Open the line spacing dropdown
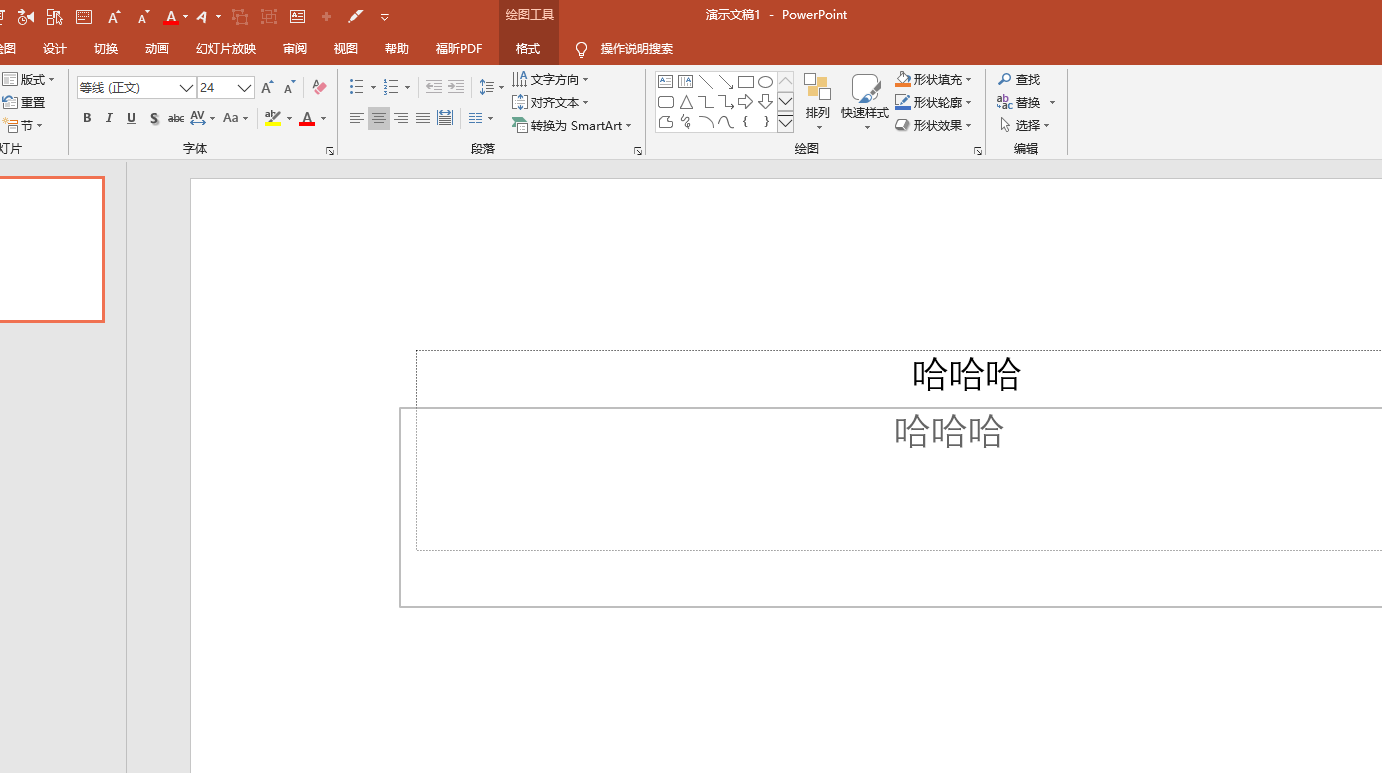Screen dimensions: 1382x773 [491, 88]
